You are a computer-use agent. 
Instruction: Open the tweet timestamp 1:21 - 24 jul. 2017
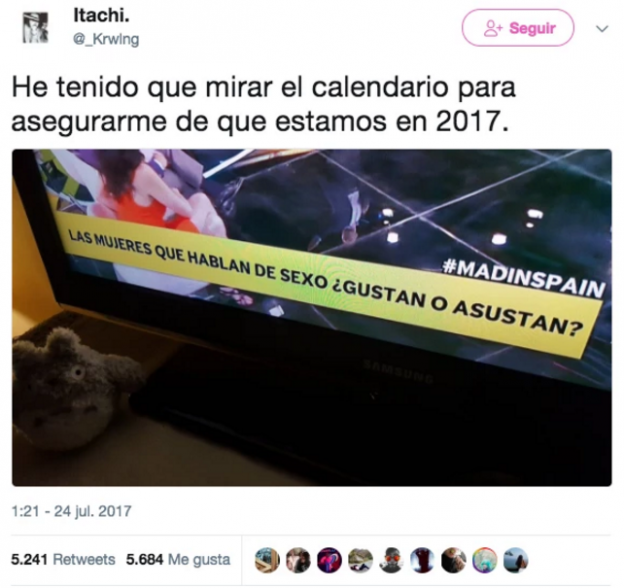pyautogui.click(x=71, y=511)
